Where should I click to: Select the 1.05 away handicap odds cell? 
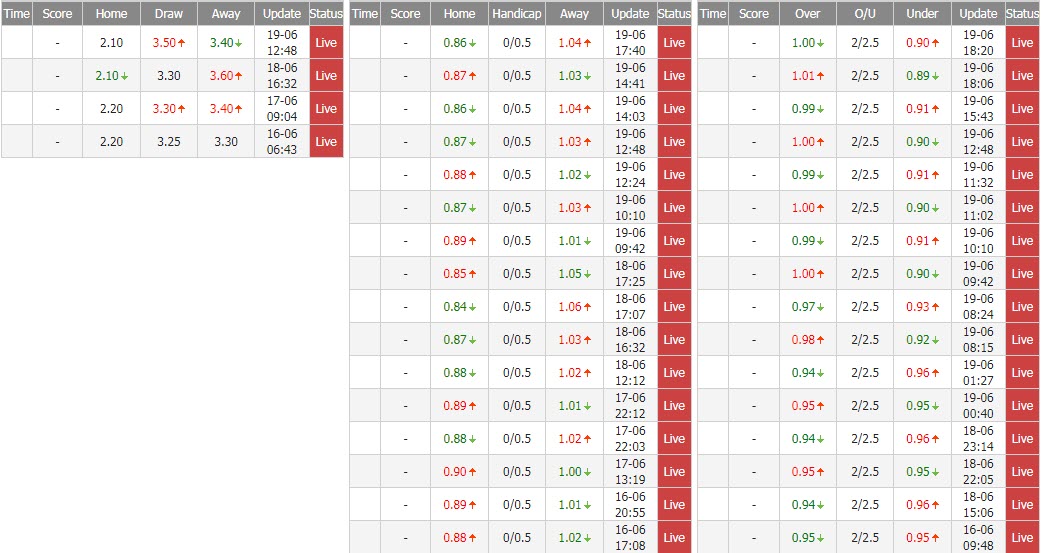[570, 274]
